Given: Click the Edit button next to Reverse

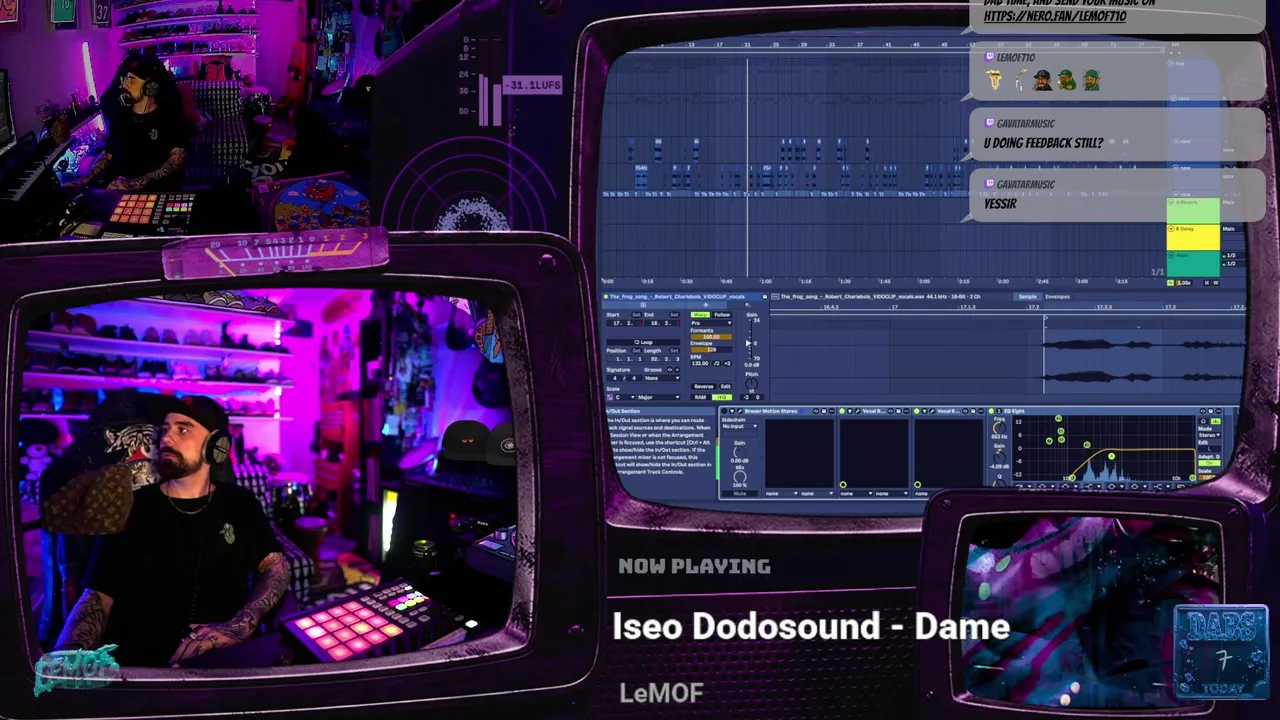Looking at the screenshot, I should pyautogui.click(x=725, y=386).
